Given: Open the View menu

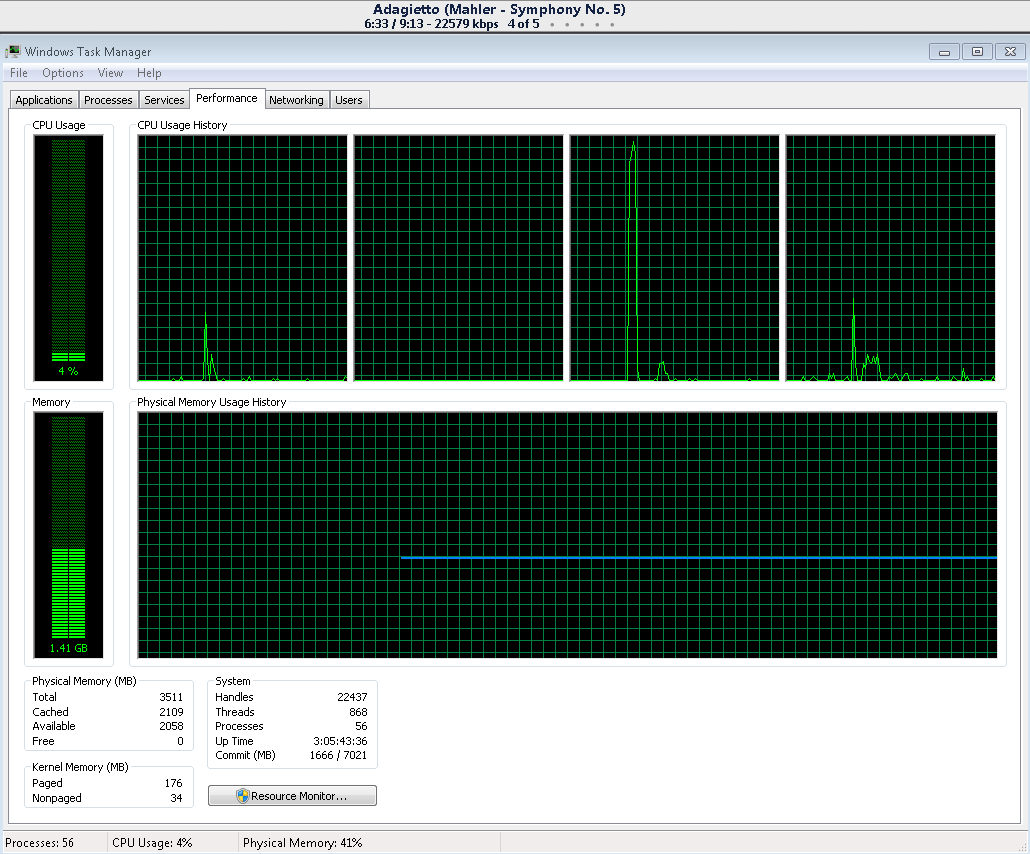Looking at the screenshot, I should [x=110, y=73].
